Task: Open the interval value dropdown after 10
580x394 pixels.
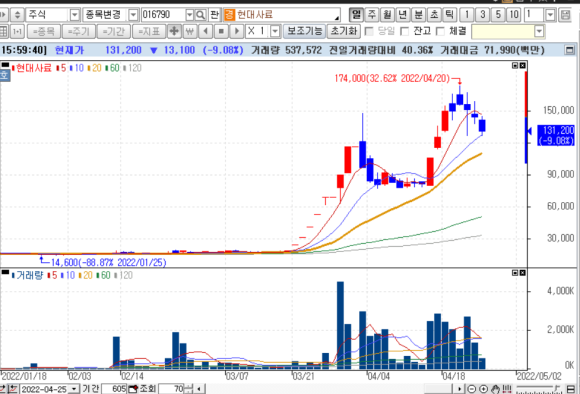Action: pyautogui.click(x=550, y=15)
